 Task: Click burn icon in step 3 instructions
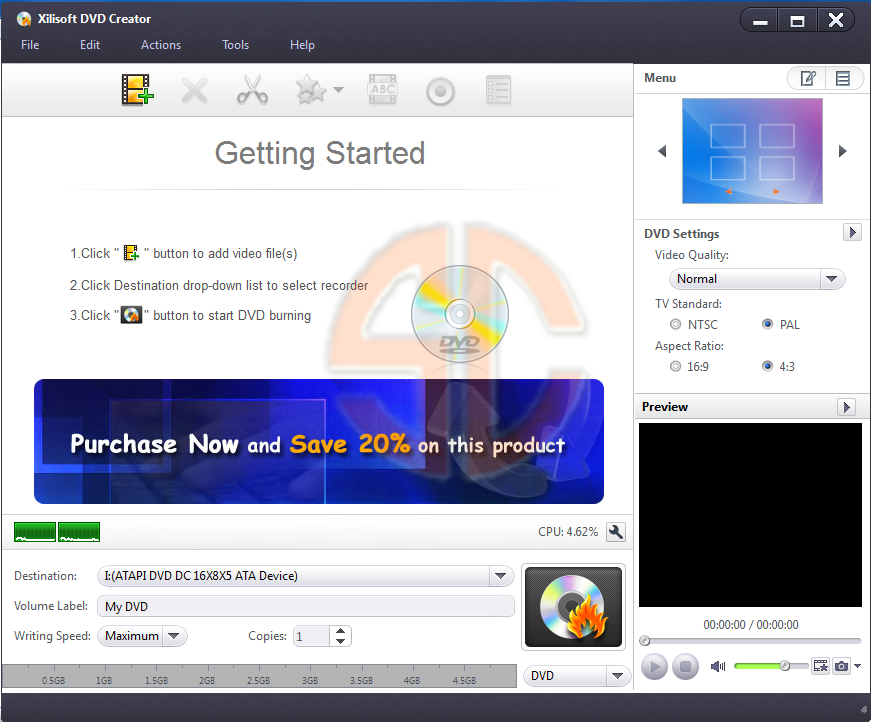pyautogui.click(x=132, y=315)
